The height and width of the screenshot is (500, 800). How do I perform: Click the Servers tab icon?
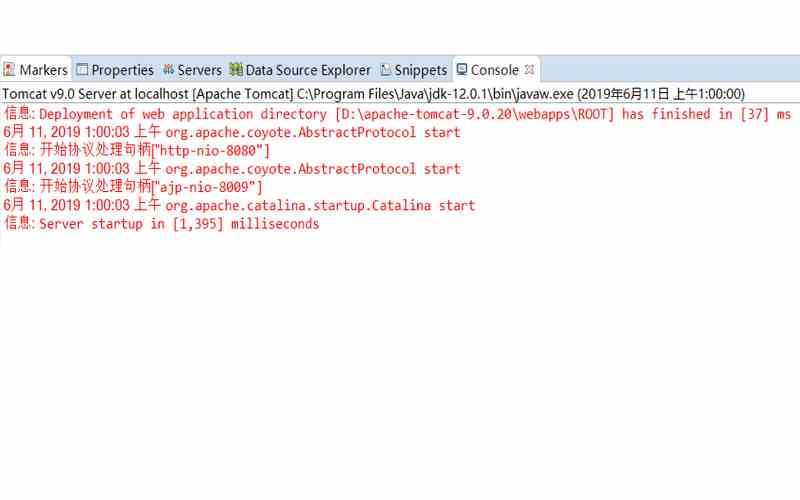[x=168, y=69]
